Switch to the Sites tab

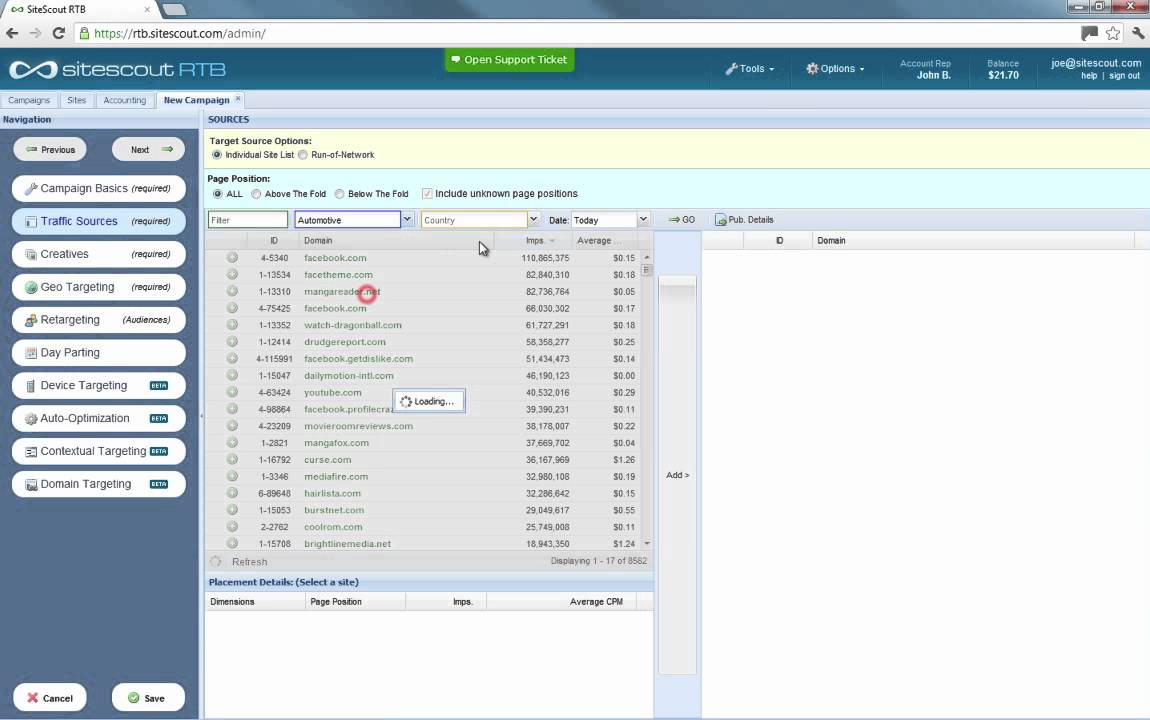click(76, 100)
